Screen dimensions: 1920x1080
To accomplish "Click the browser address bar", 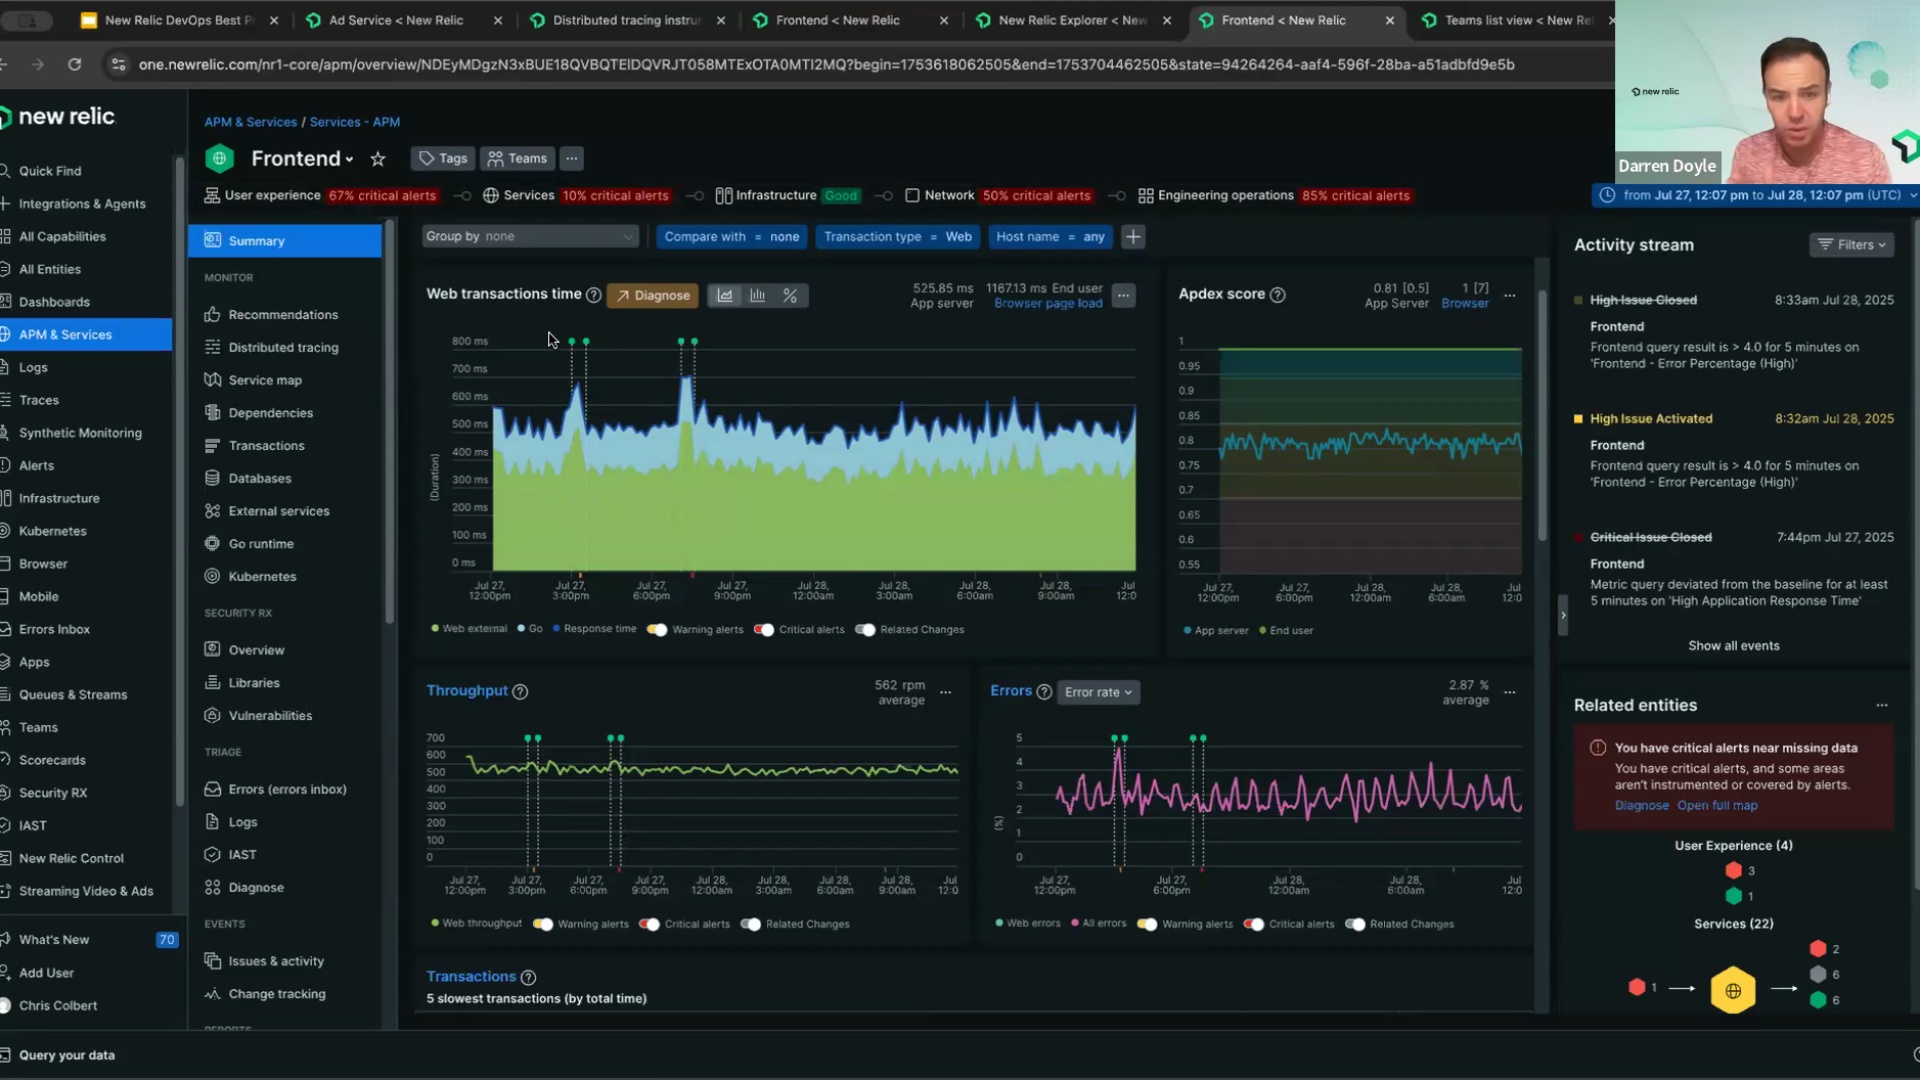I will click(826, 64).
